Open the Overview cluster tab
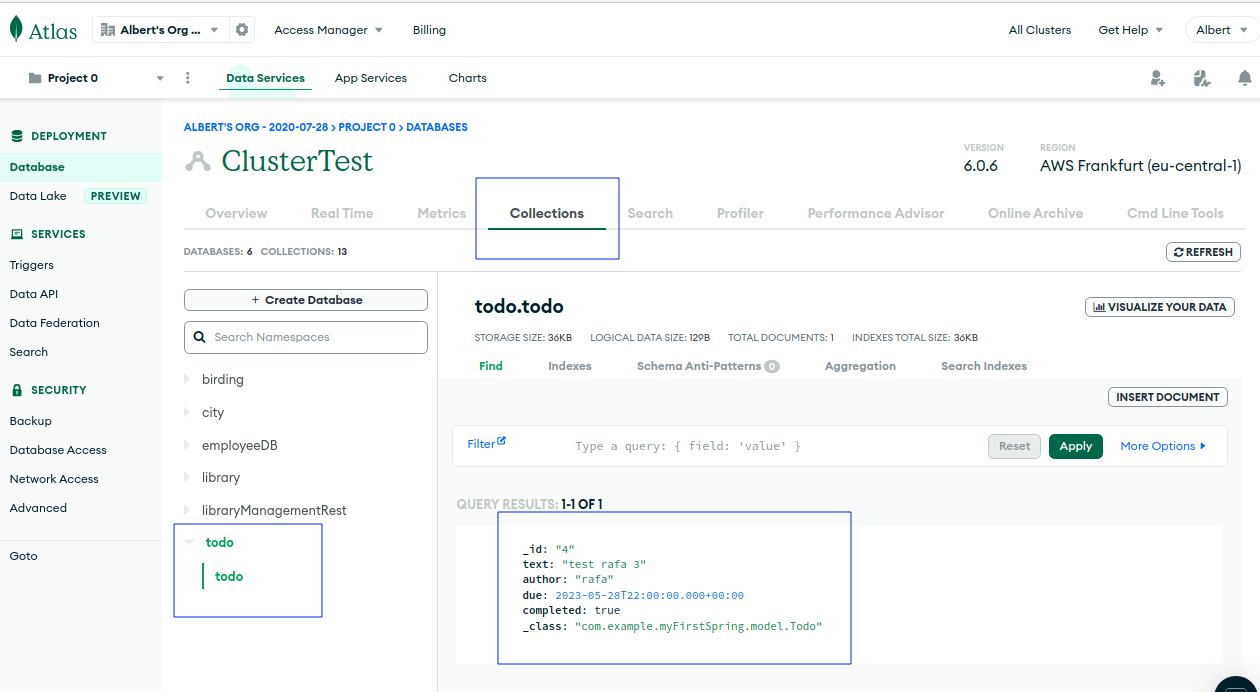 coord(236,213)
